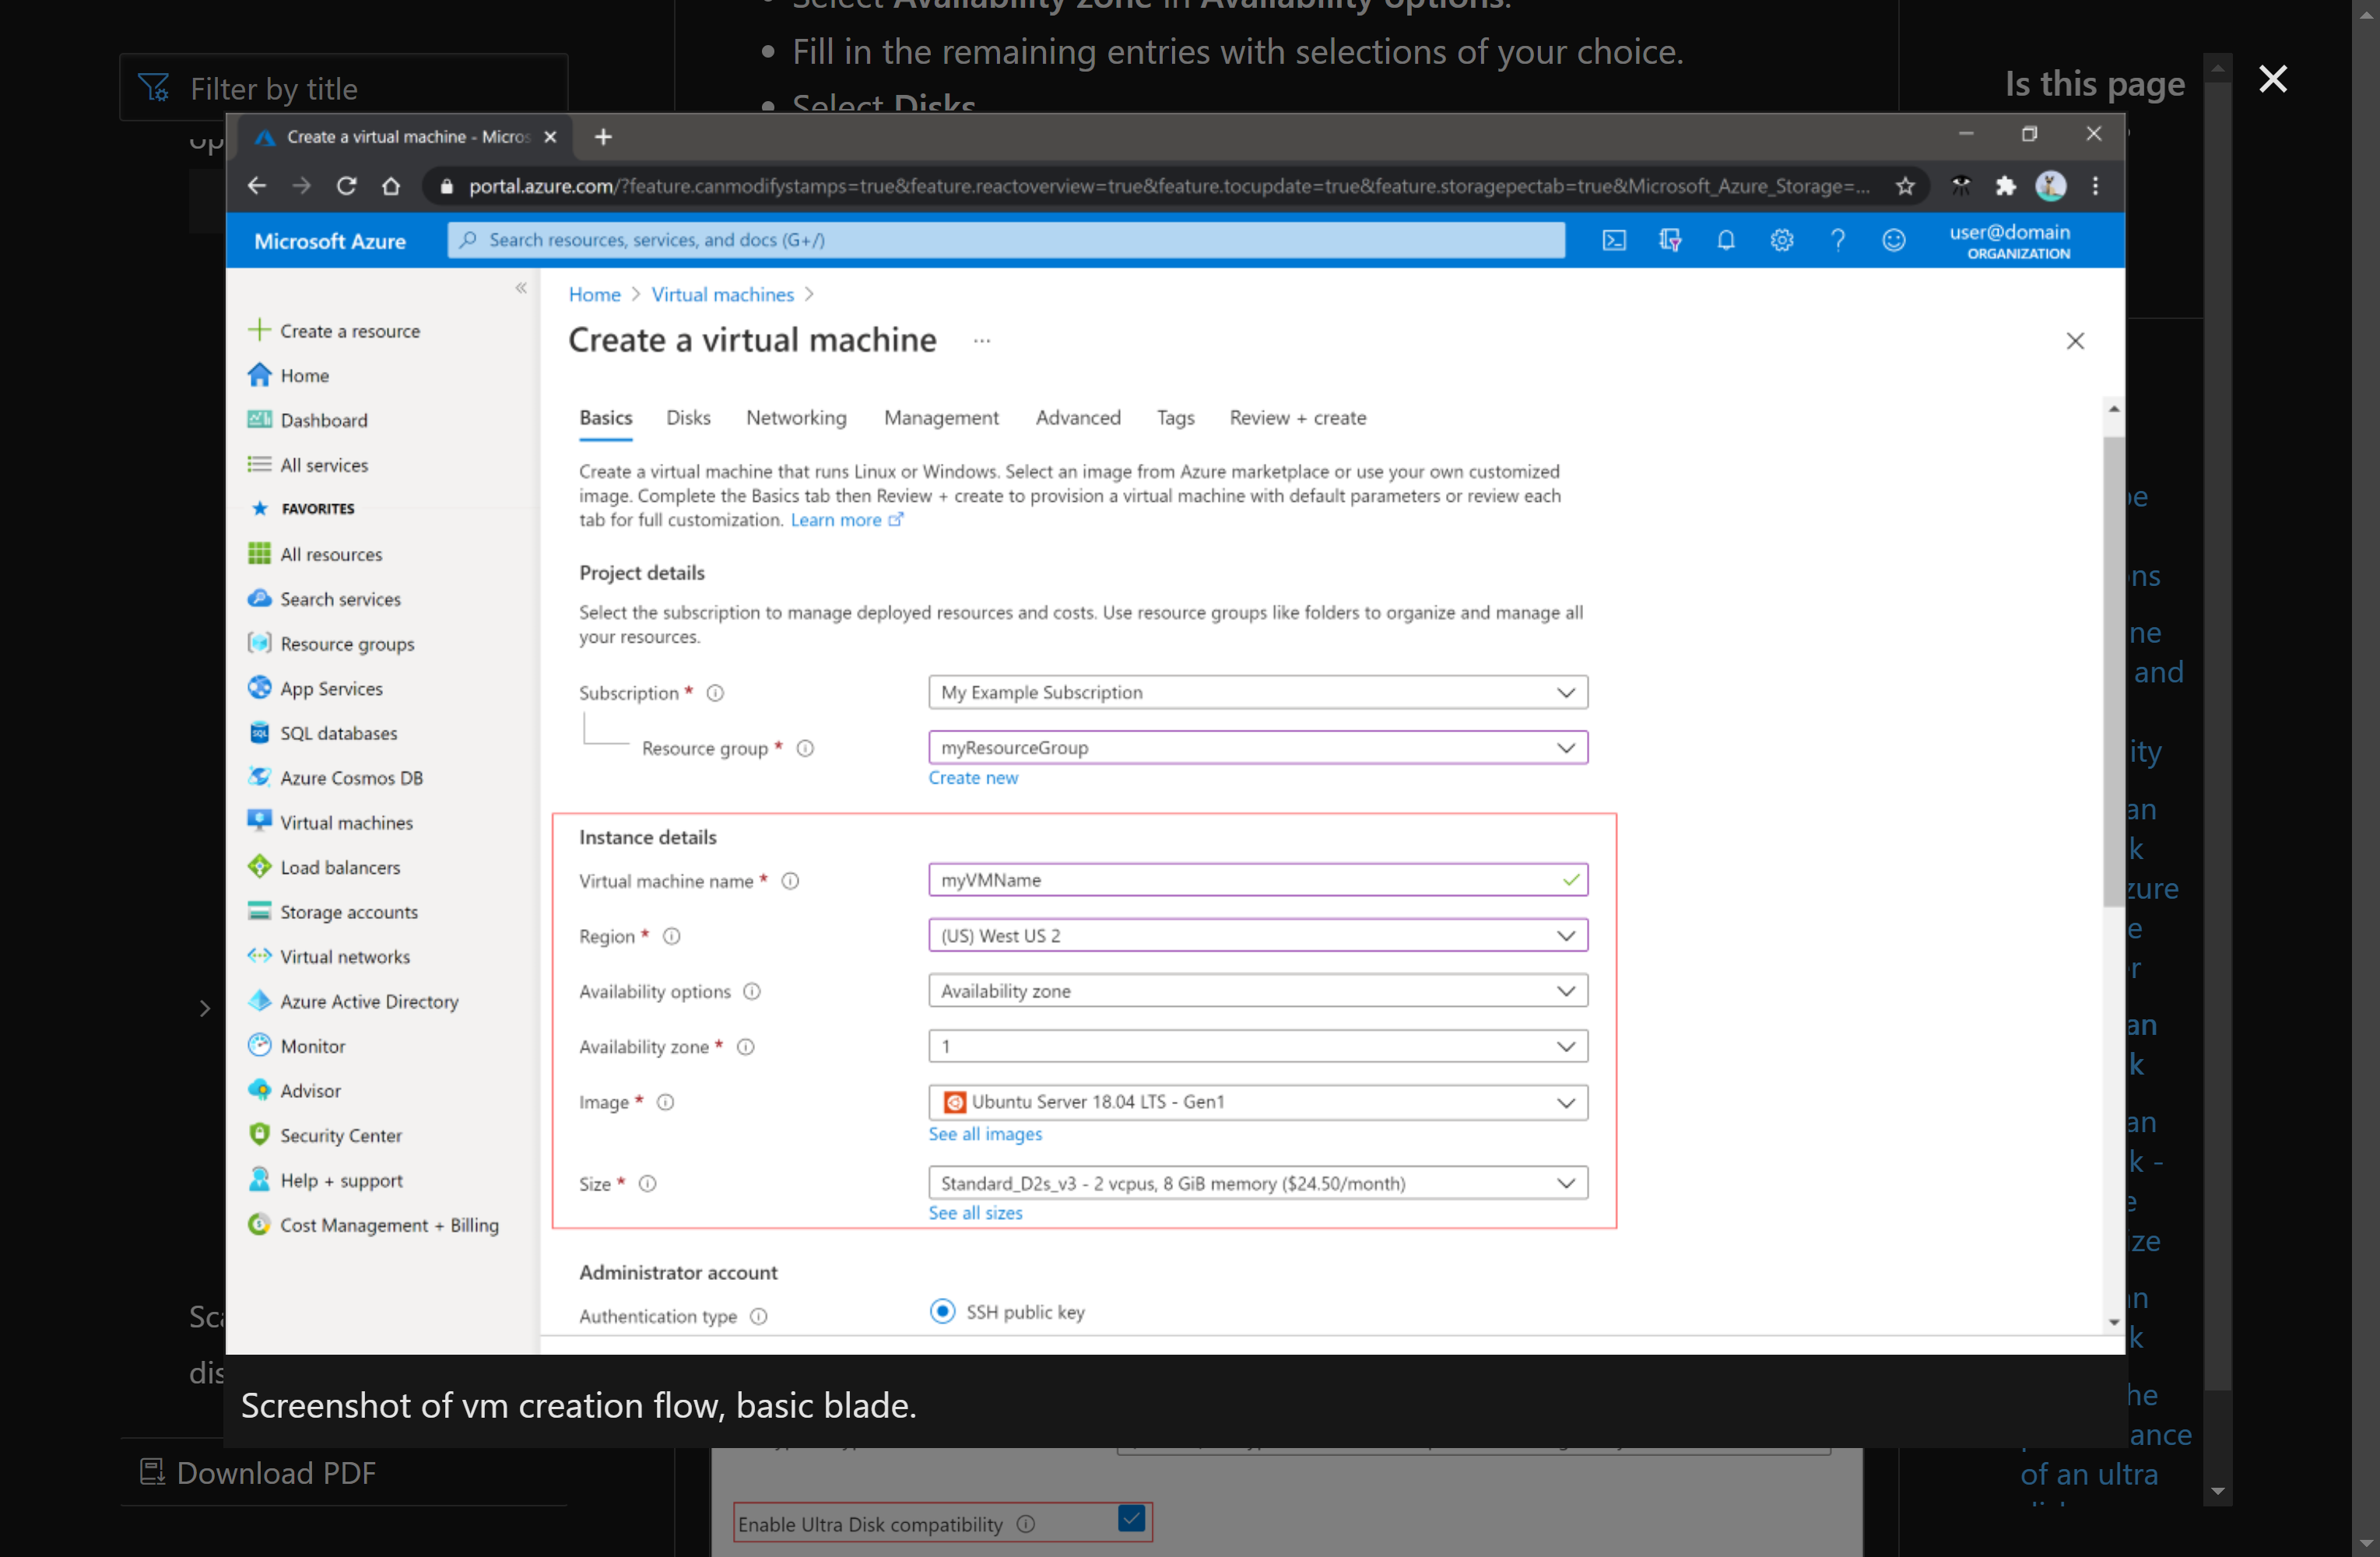
Task: Click info icon next to Availability zone
Action: [x=745, y=1046]
